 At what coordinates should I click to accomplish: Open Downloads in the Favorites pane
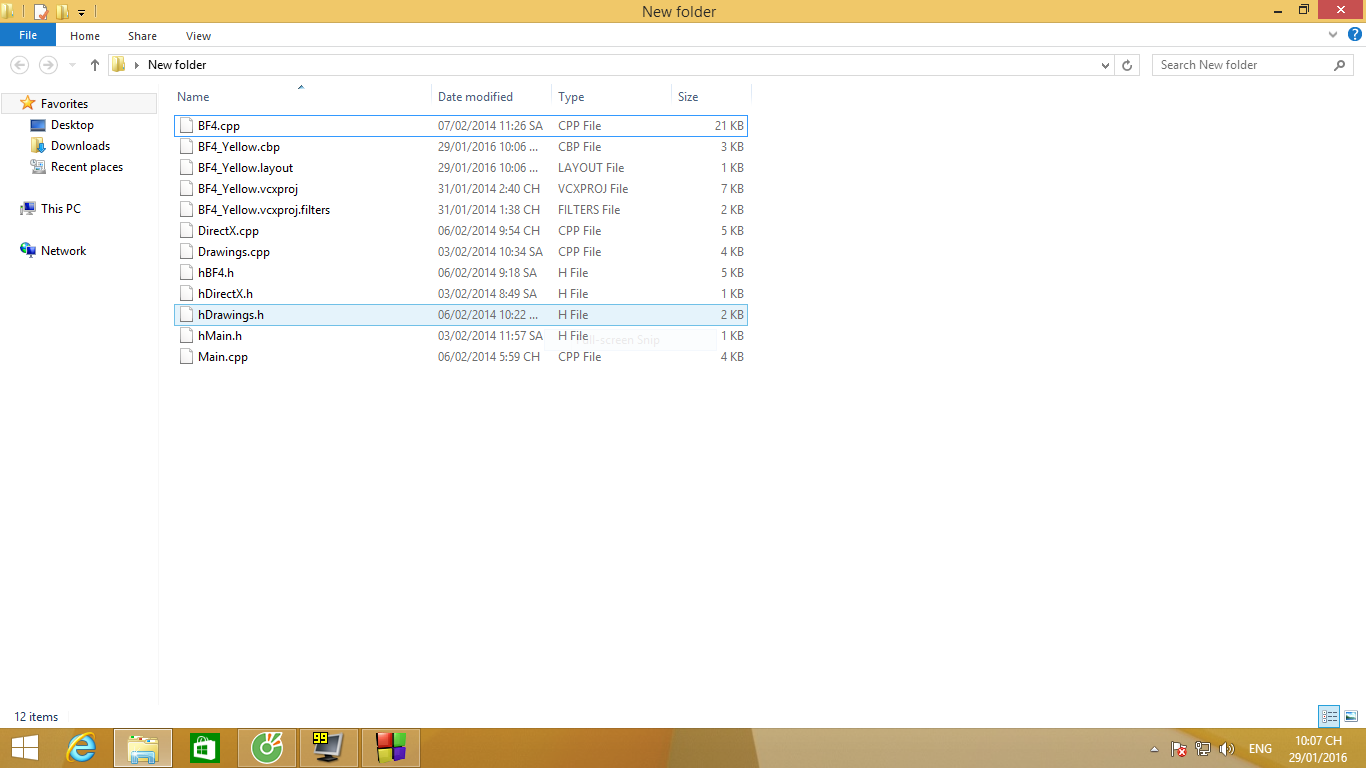[x=80, y=146]
